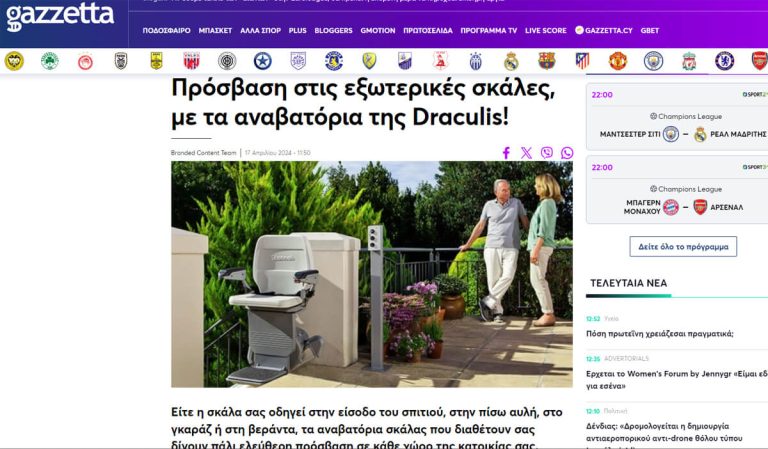Open the ΠΡΟΓΡΑΜΜΑ TV menu item
The width and height of the screenshot is (768, 449).
[x=489, y=30]
